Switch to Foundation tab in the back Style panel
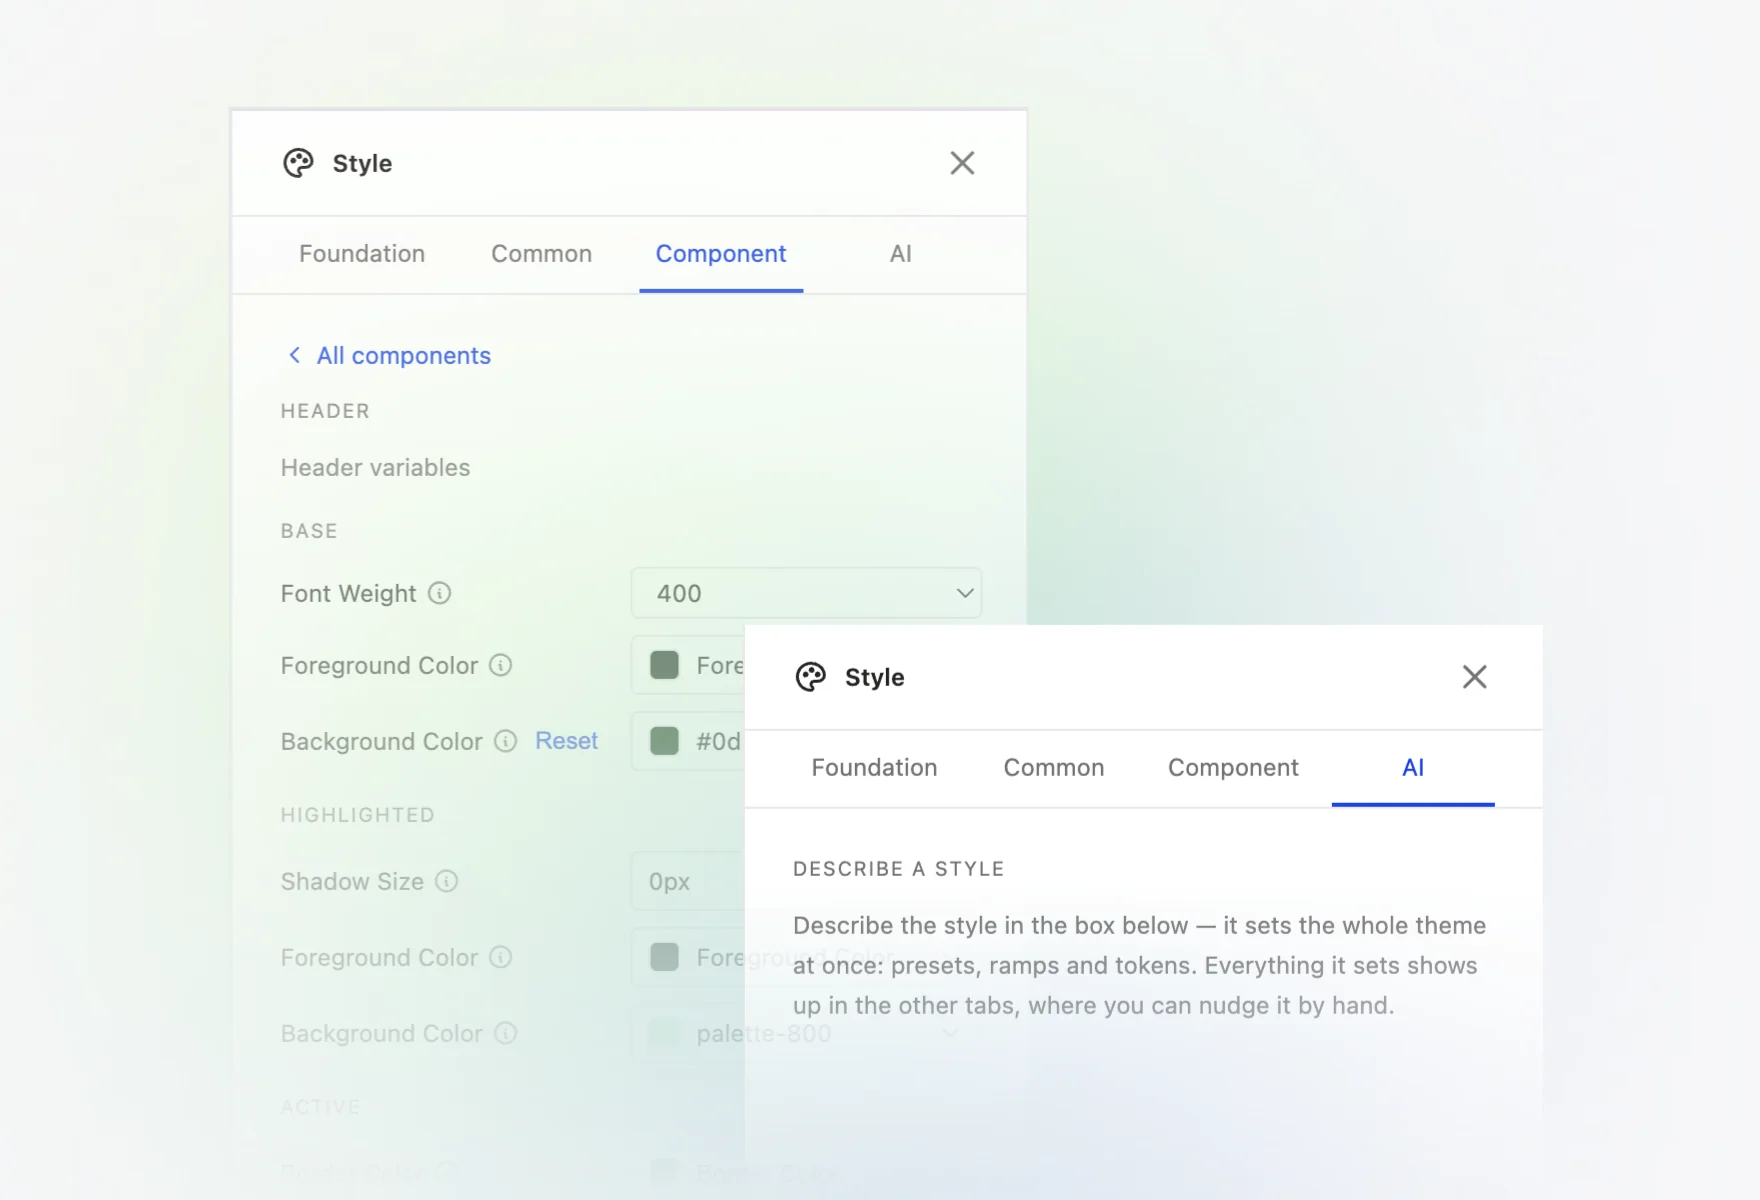The height and width of the screenshot is (1200, 1760). [x=362, y=254]
